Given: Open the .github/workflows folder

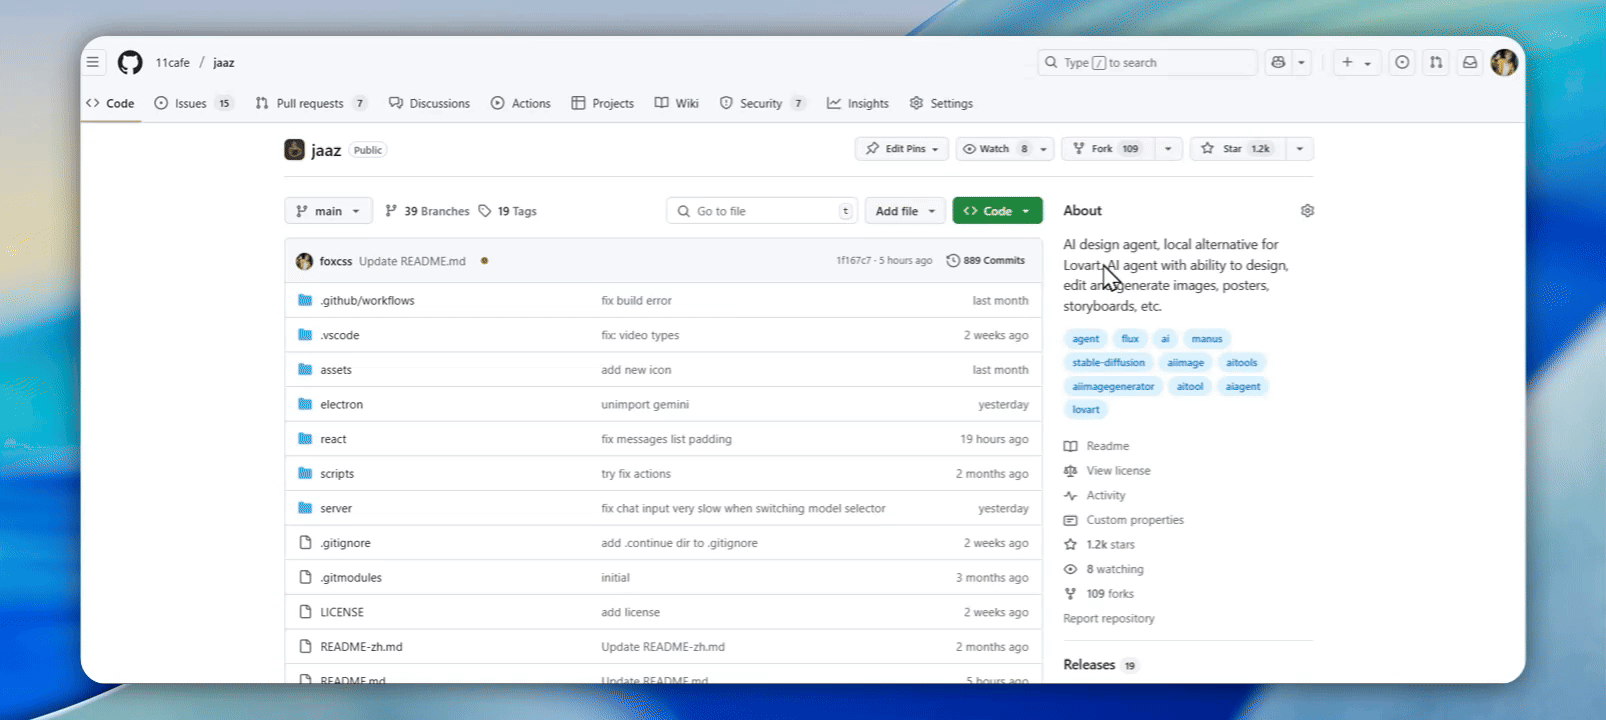Looking at the screenshot, I should (367, 300).
